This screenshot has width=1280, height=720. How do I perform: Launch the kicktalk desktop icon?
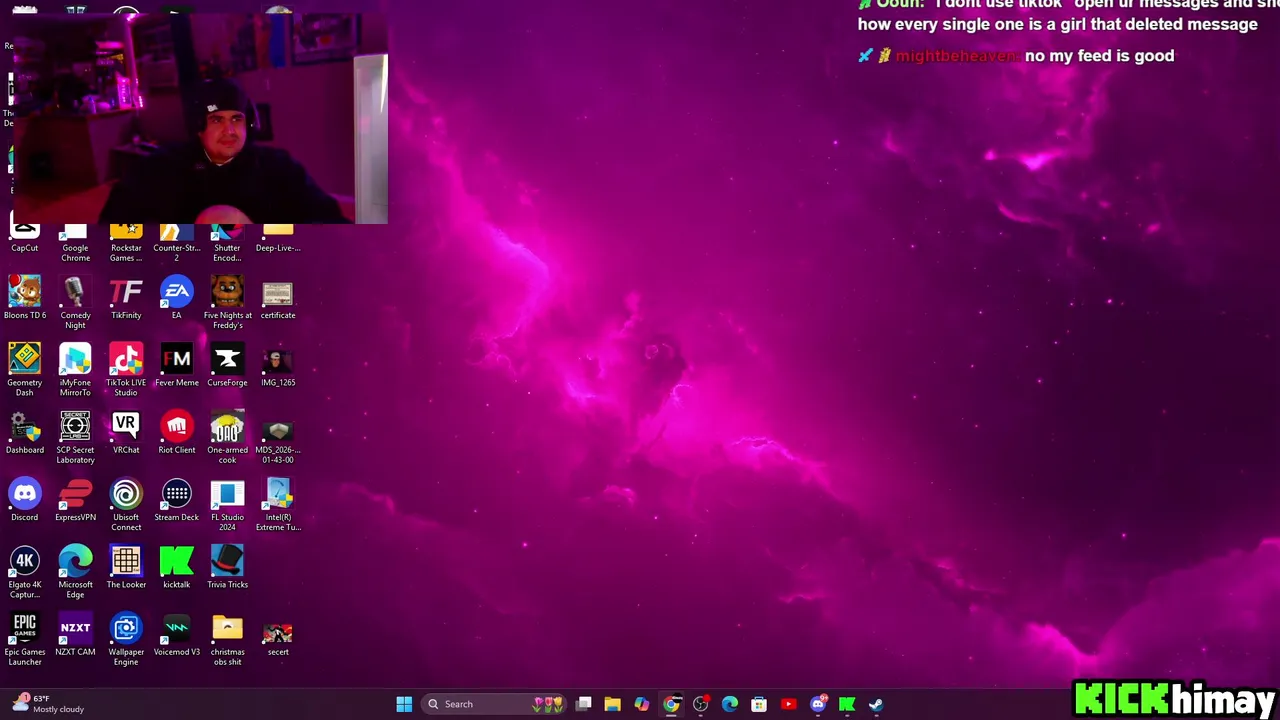[x=177, y=567]
